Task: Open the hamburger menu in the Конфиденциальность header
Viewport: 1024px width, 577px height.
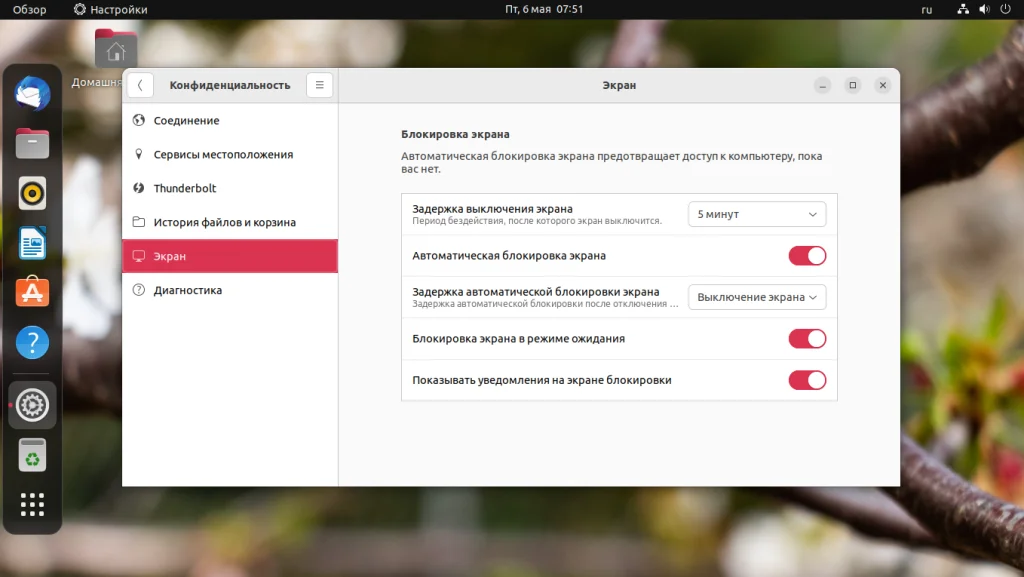Action: 319,85
